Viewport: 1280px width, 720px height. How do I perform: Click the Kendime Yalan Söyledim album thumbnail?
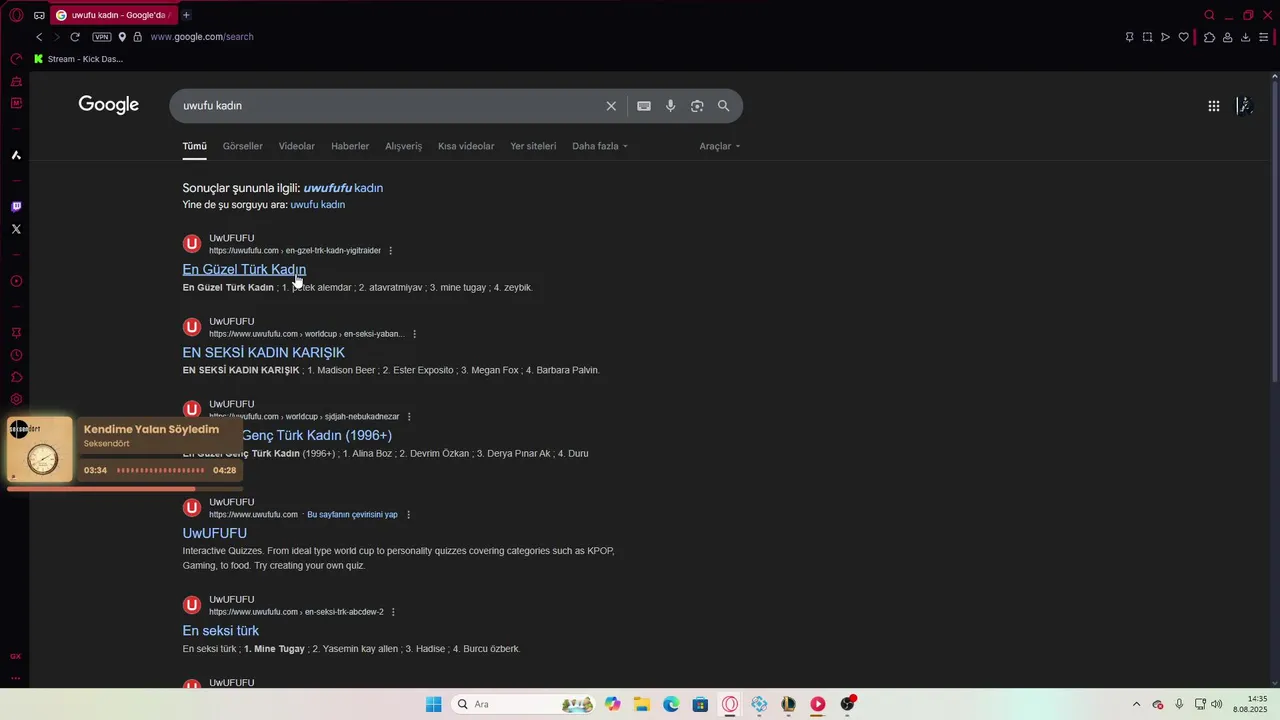[40, 450]
